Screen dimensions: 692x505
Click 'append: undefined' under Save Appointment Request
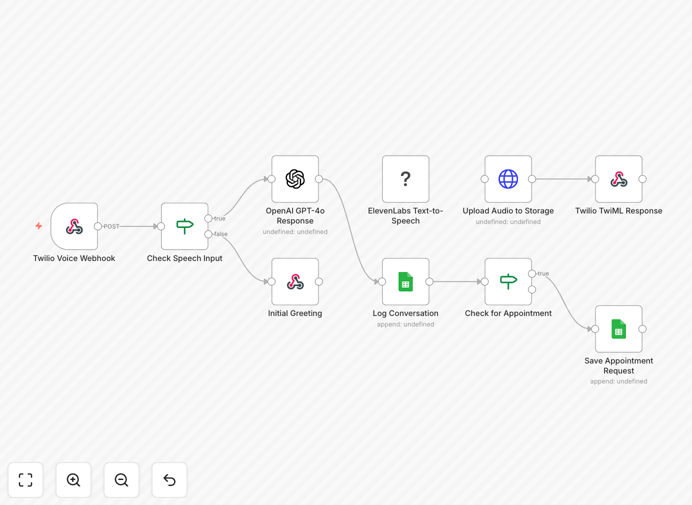(x=619, y=381)
